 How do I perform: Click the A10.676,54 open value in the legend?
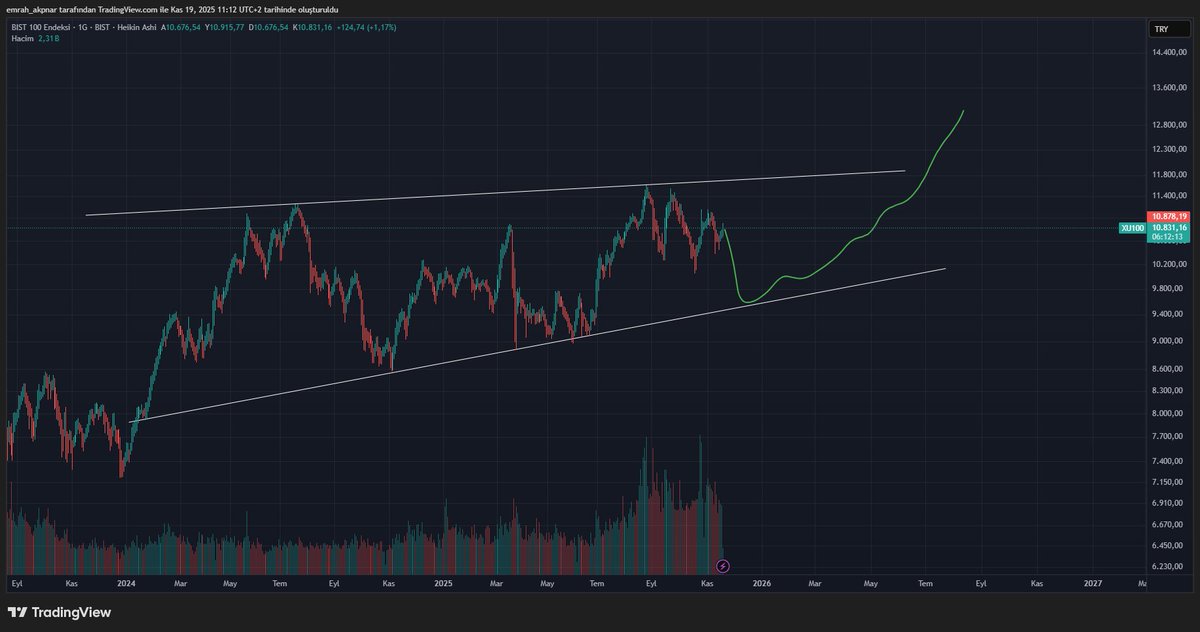coord(180,27)
